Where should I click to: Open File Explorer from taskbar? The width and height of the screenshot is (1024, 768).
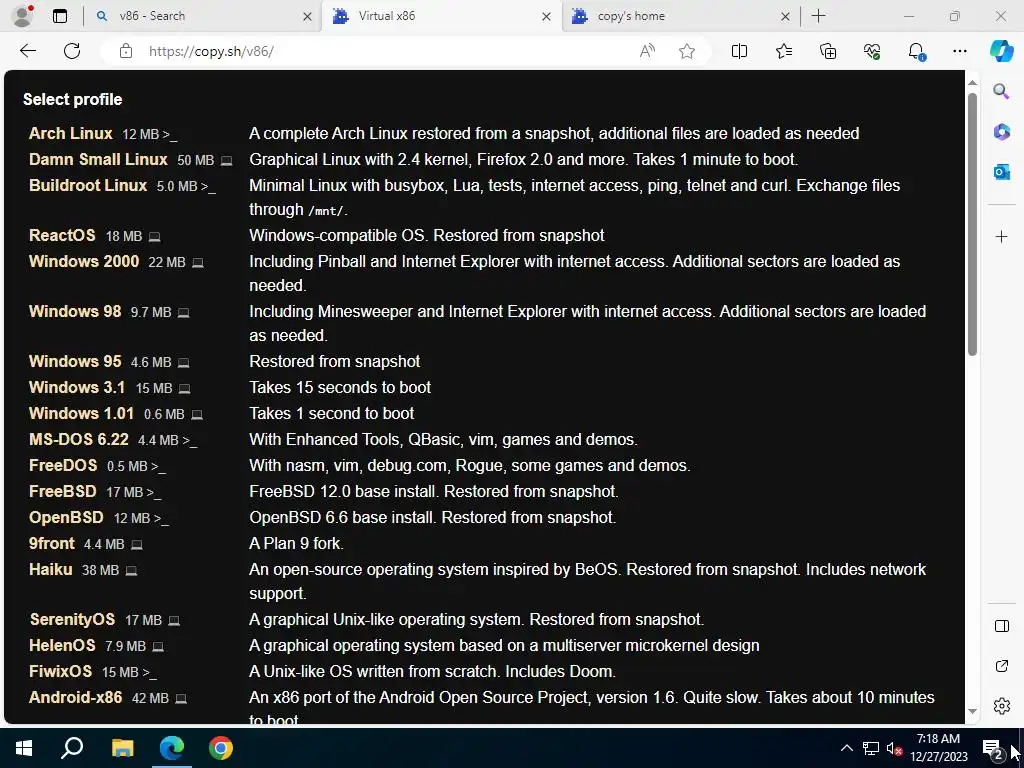[122, 748]
